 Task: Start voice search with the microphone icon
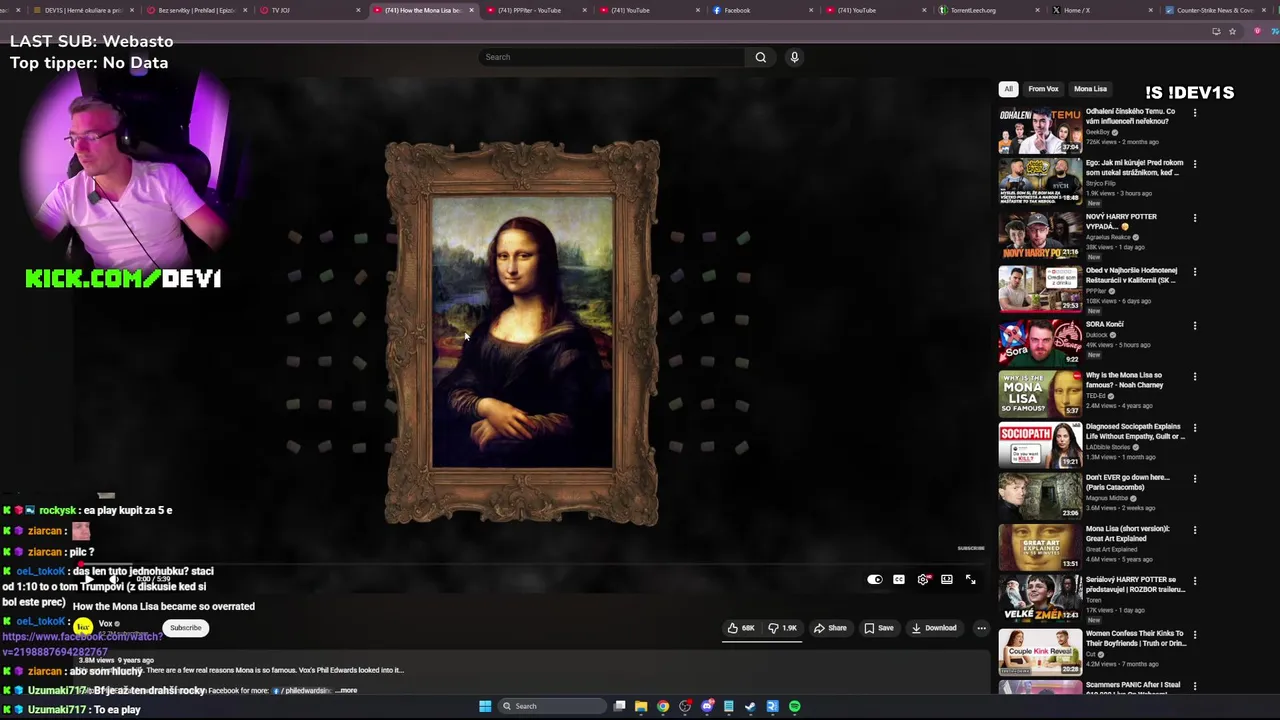point(794,57)
